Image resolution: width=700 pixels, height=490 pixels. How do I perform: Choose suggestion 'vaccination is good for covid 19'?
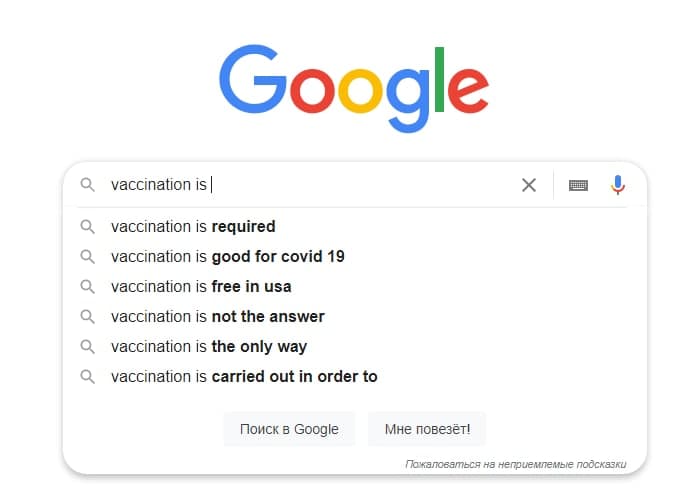pos(228,257)
